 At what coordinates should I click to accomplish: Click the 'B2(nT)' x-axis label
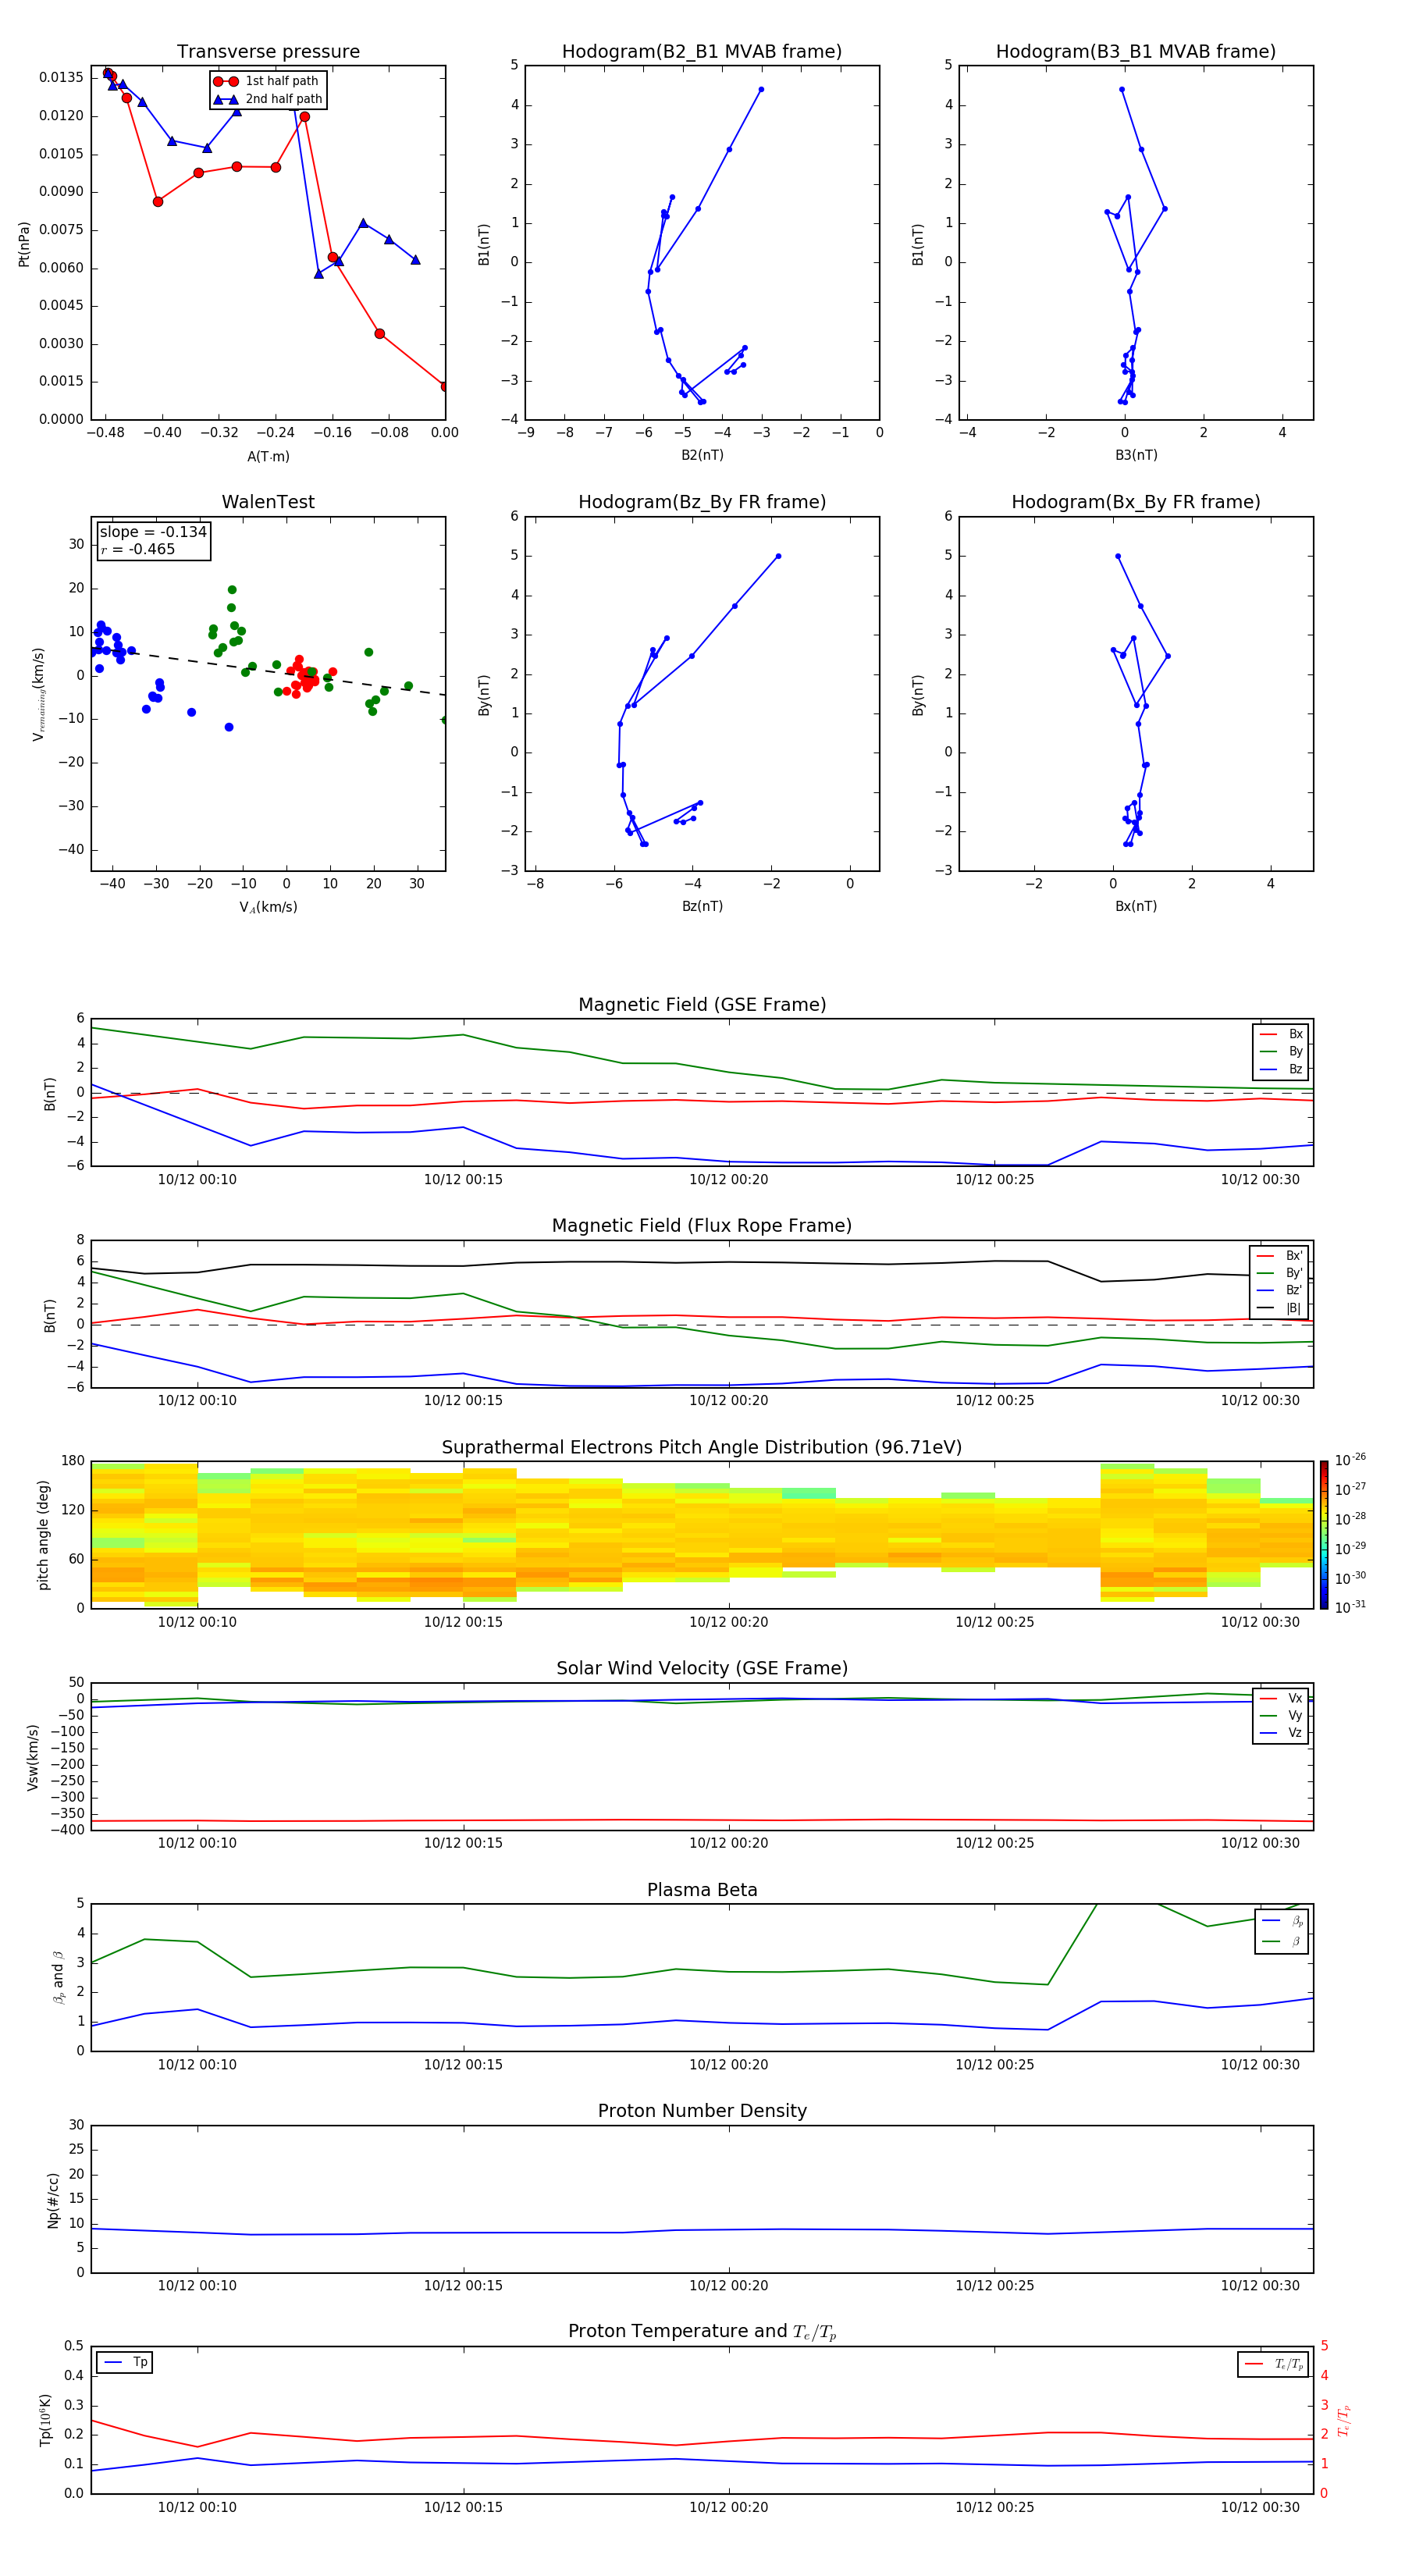[702, 455]
